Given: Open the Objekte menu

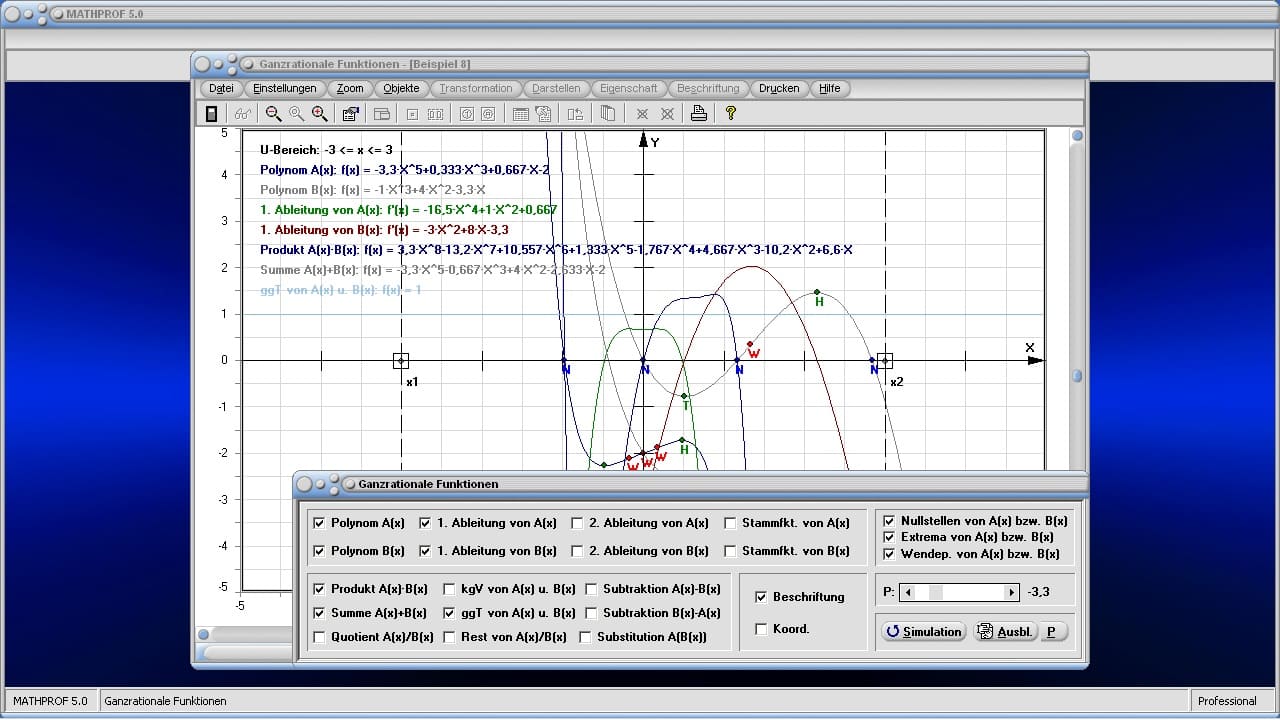Looking at the screenshot, I should [x=401, y=88].
